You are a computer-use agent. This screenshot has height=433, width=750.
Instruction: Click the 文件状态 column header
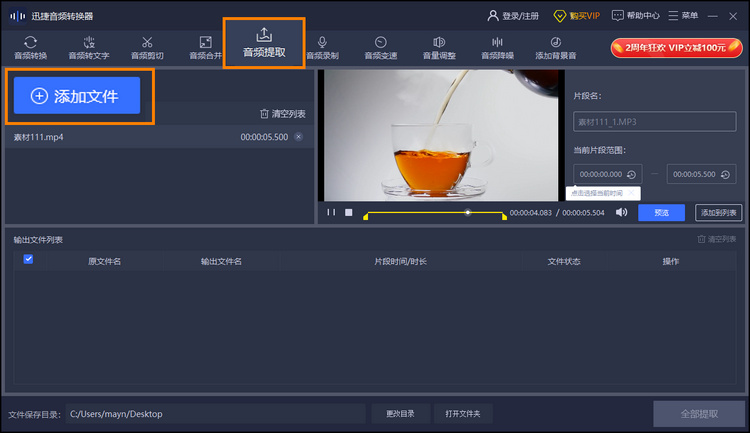pos(564,261)
